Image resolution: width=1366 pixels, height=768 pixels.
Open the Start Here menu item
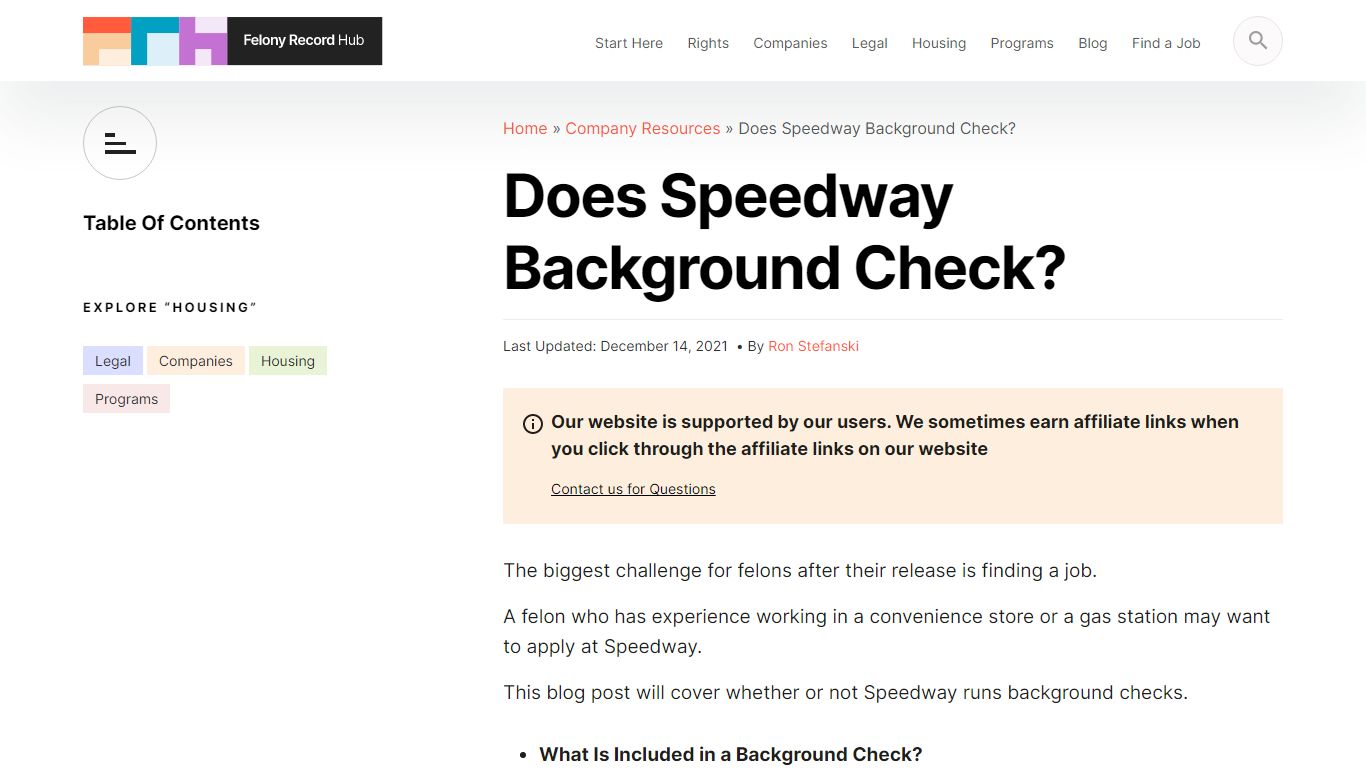pyautogui.click(x=628, y=43)
